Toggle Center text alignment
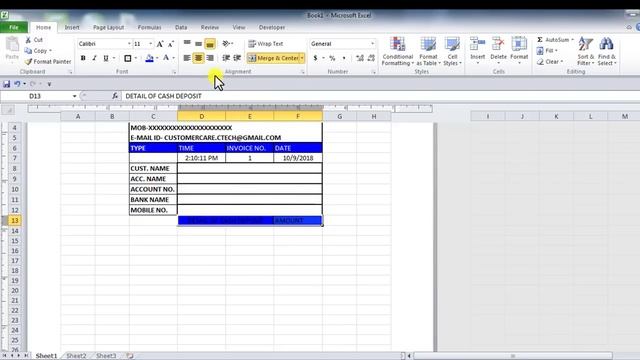This screenshot has width=640, height=360. [198, 58]
